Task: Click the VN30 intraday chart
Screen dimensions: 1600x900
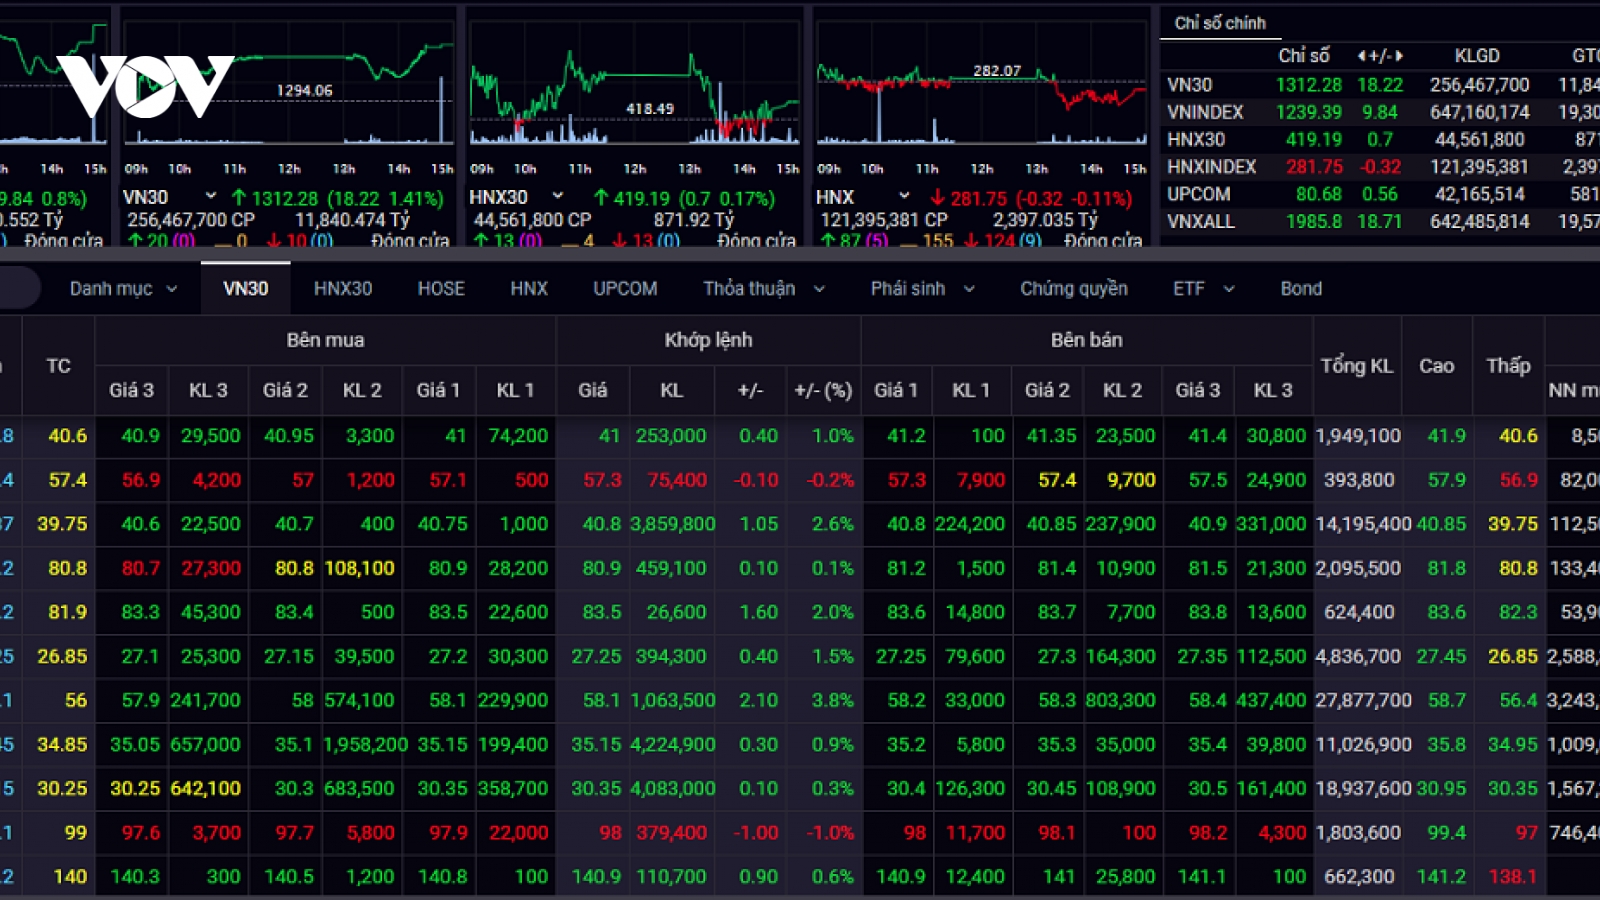Action: point(288,85)
